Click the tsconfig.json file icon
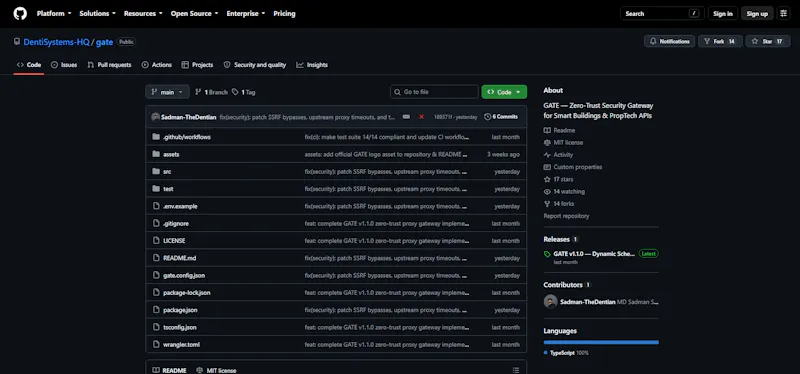 pyautogui.click(x=156, y=328)
